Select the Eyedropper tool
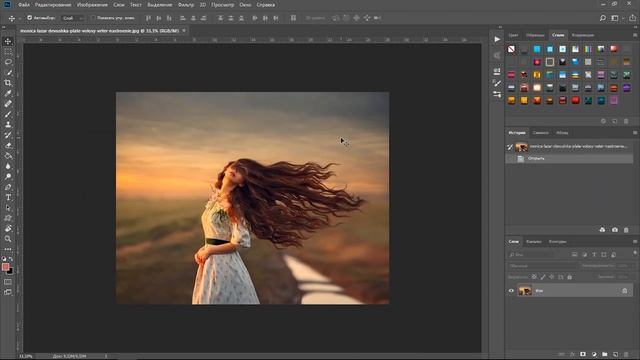 click(x=8, y=93)
